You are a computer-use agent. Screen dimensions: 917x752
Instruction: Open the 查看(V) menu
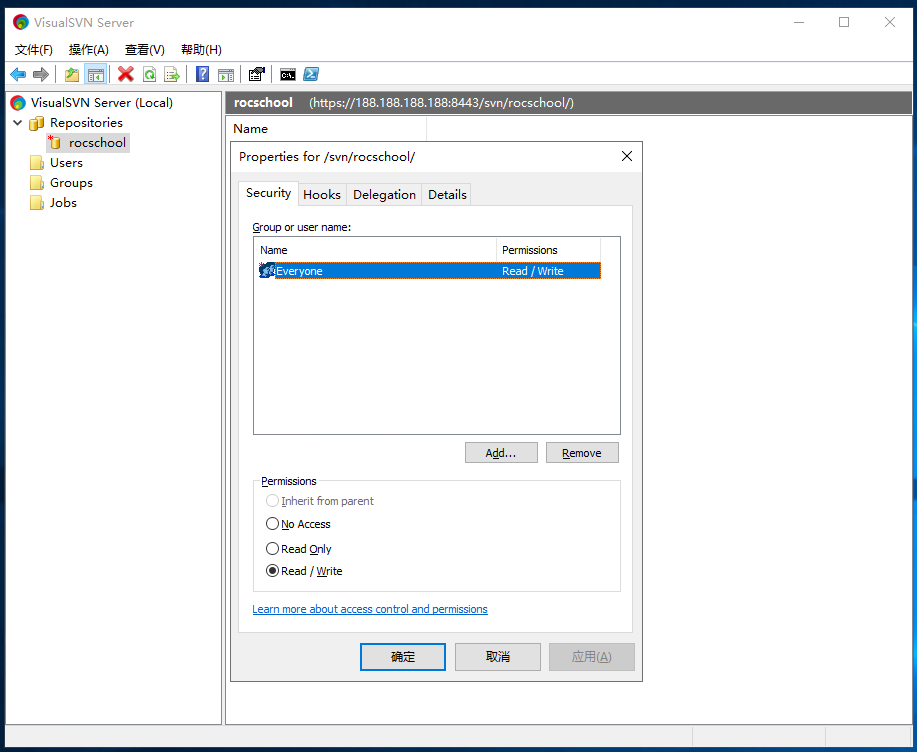[x=144, y=50]
